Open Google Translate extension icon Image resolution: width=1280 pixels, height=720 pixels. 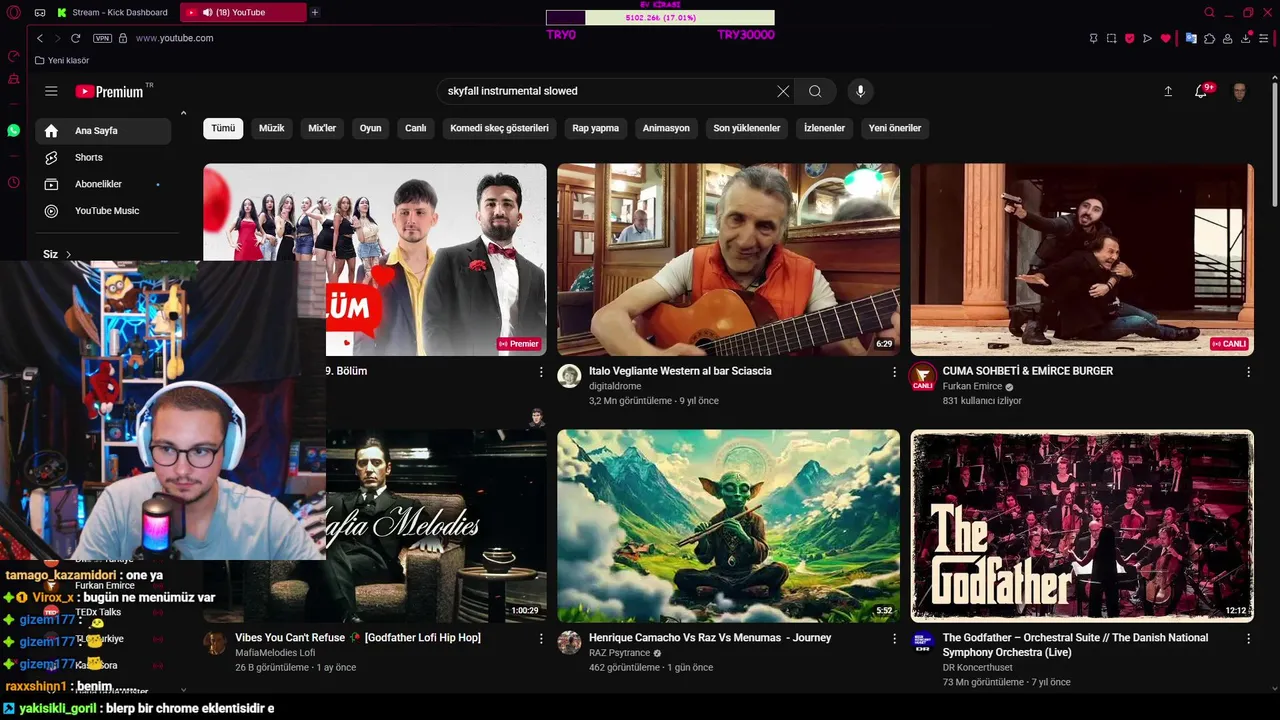1191,38
